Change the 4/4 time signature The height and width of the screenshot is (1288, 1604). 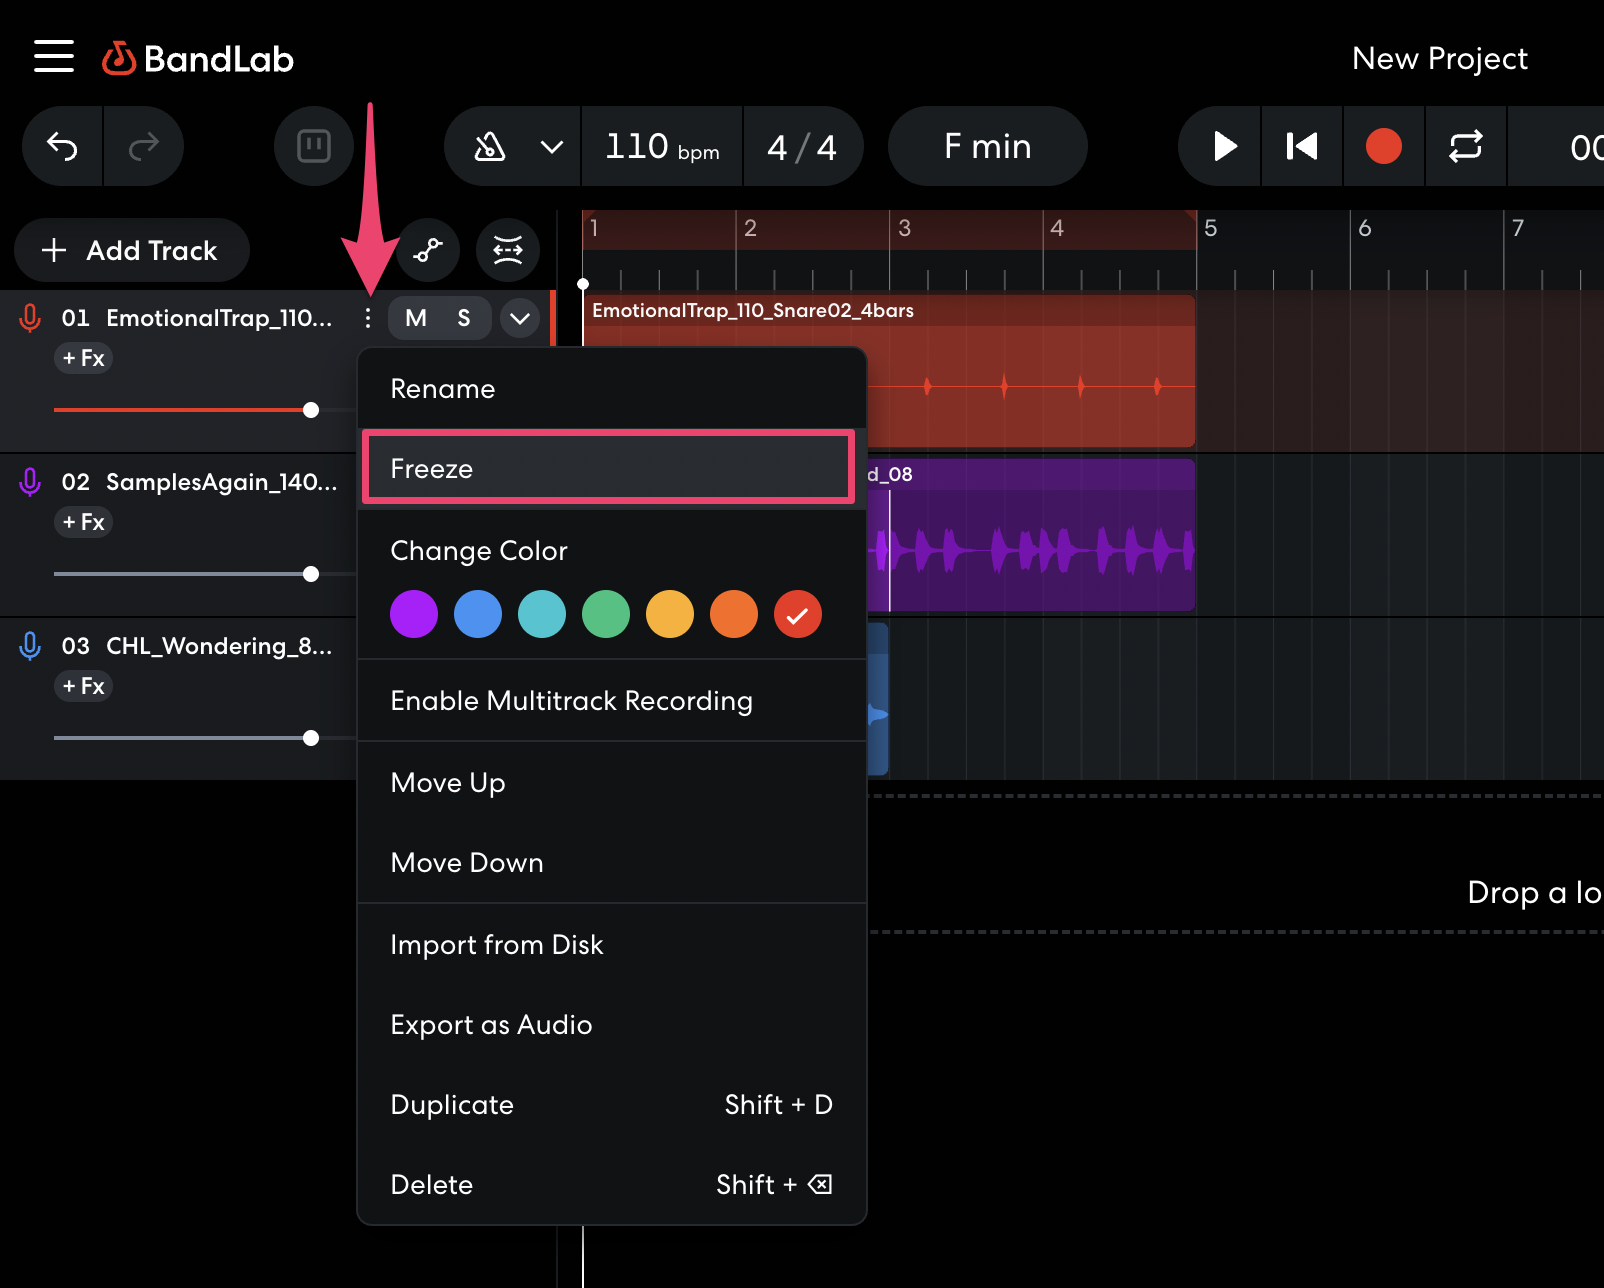tap(802, 147)
